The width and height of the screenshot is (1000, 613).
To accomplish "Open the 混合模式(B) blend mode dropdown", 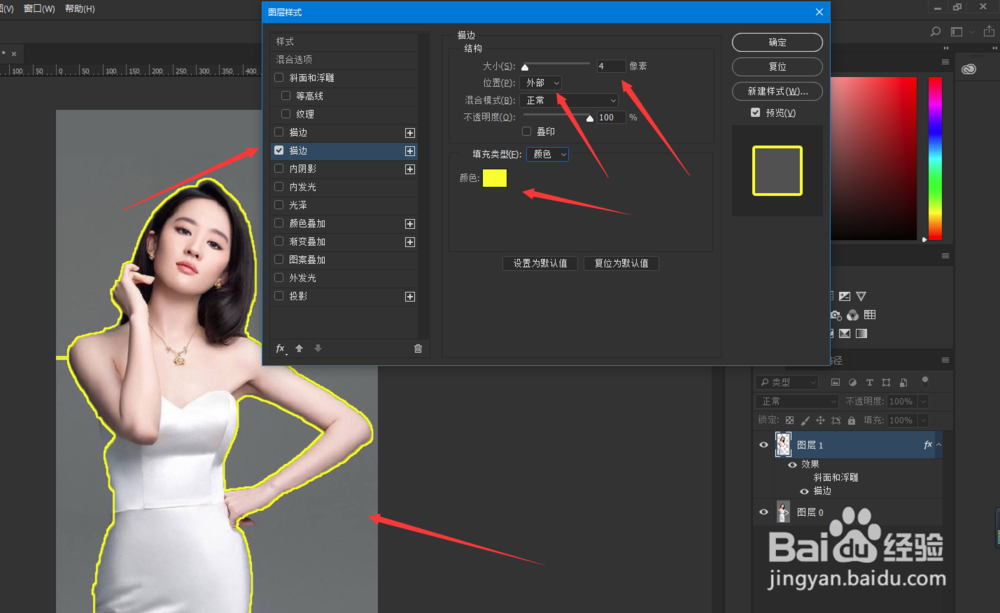I will [x=570, y=101].
